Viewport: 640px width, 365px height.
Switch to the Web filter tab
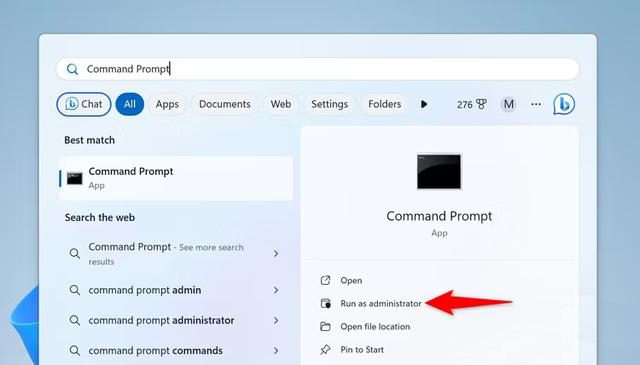pyautogui.click(x=281, y=104)
